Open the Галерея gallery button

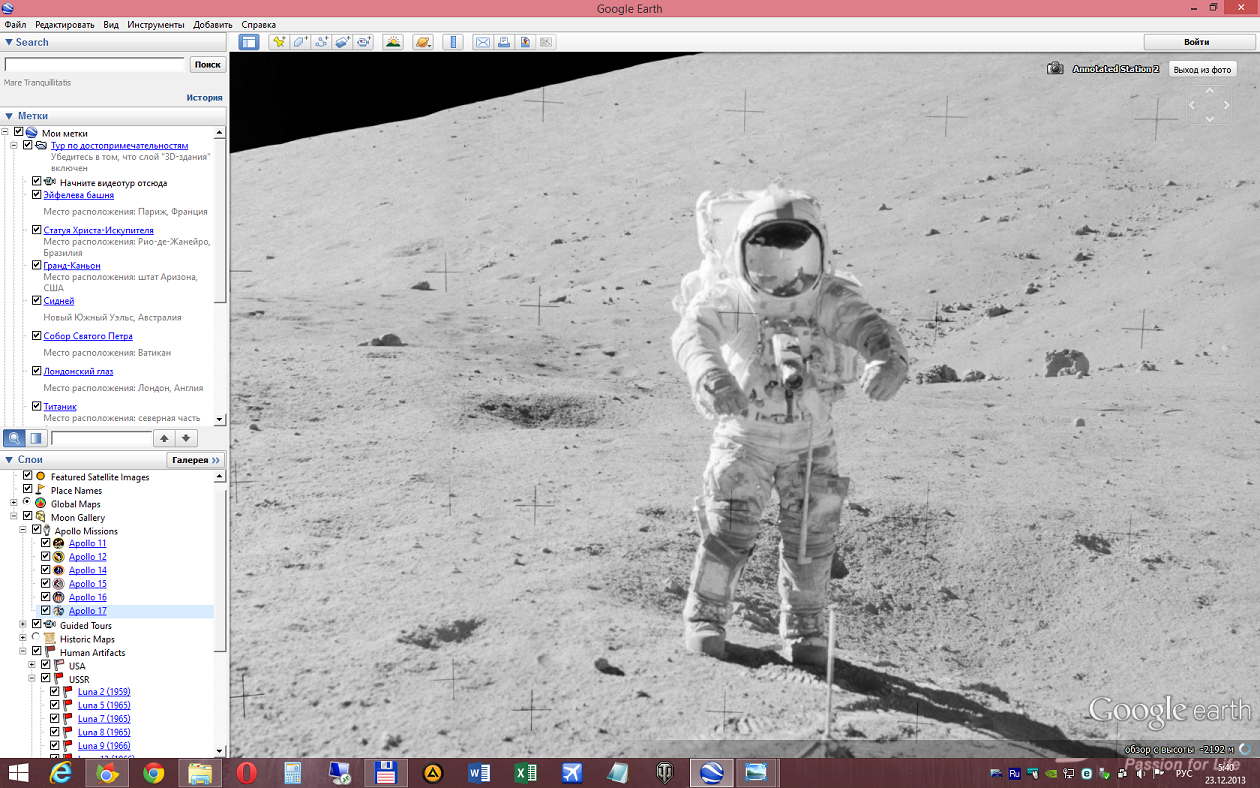pos(195,460)
